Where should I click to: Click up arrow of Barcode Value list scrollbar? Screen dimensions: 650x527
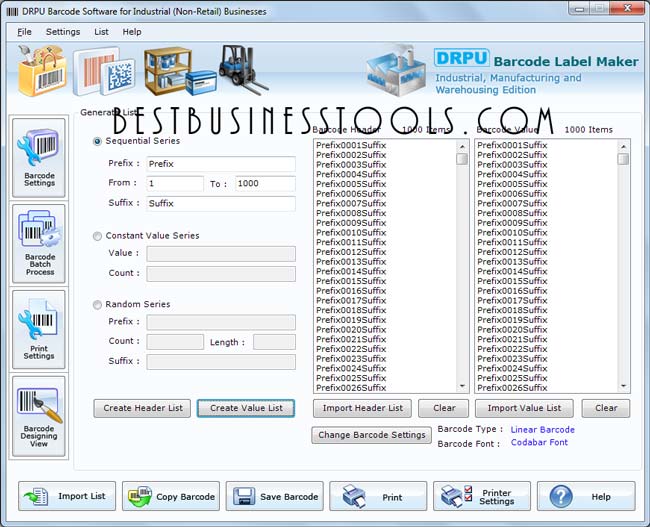[x=623, y=146]
